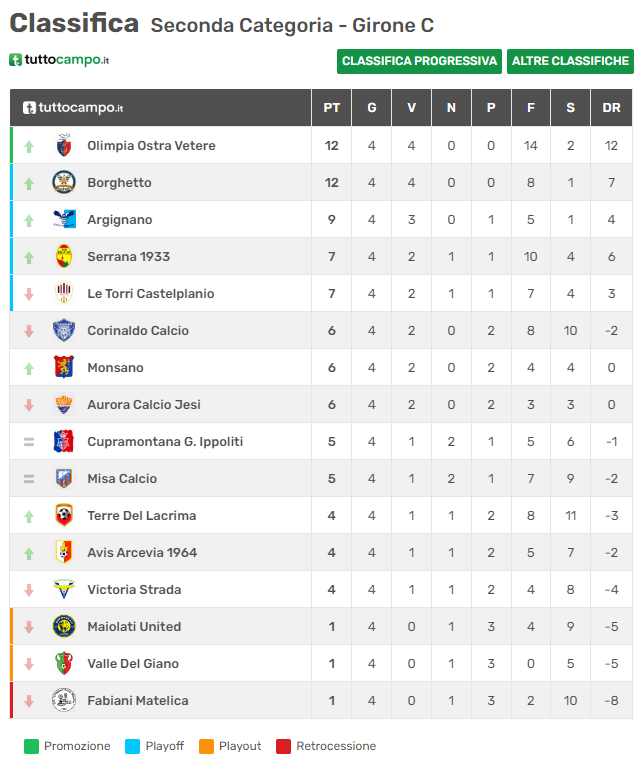
Task: Click the Victoria Strada yellow V logo
Action: (64, 589)
